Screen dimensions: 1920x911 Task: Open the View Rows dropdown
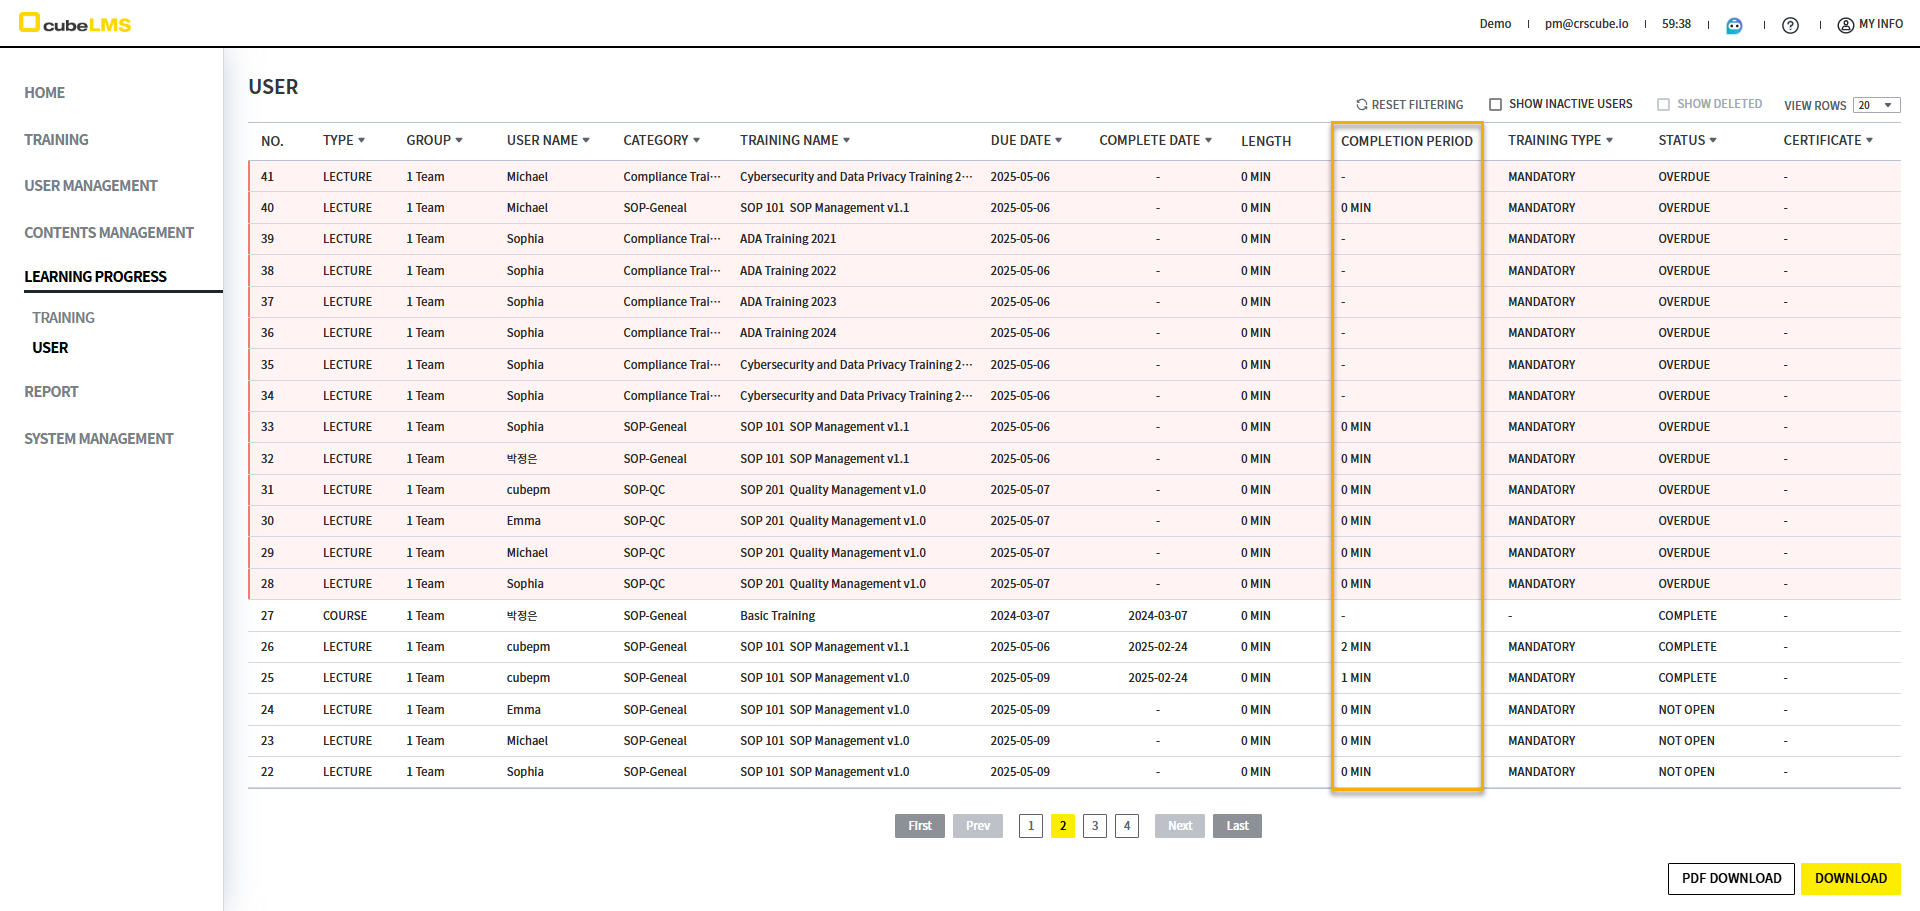point(1875,105)
